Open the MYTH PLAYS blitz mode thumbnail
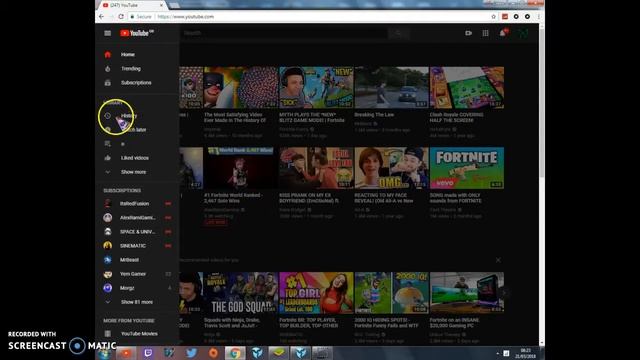640x360 pixels. pyautogui.click(x=316, y=88)
